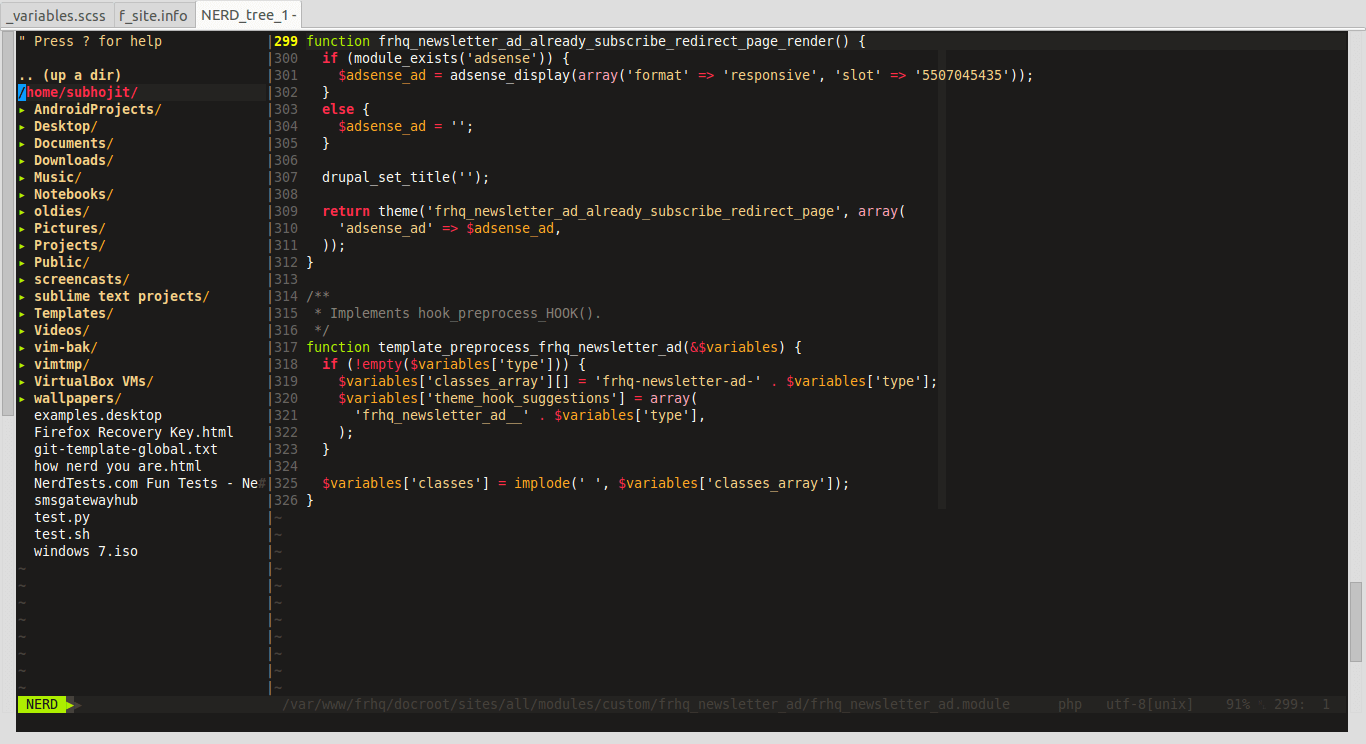Screen dimensions: 1366x744
Task: Select the /home/subhojit/ root path
Action: (x=78, y=92)
